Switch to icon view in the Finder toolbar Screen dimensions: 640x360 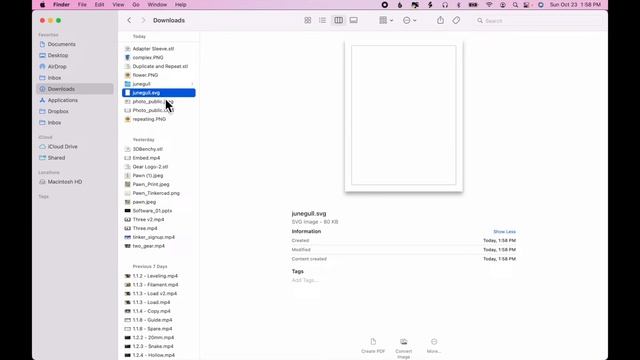point(308,20)
